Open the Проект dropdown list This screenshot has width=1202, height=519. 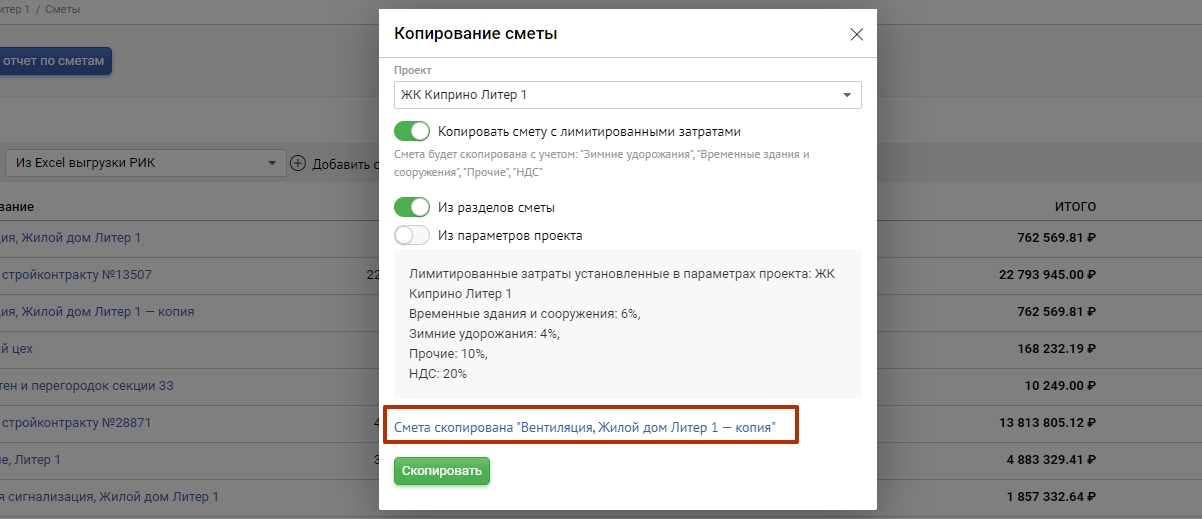pyautogui.click(x=627, y=95)
